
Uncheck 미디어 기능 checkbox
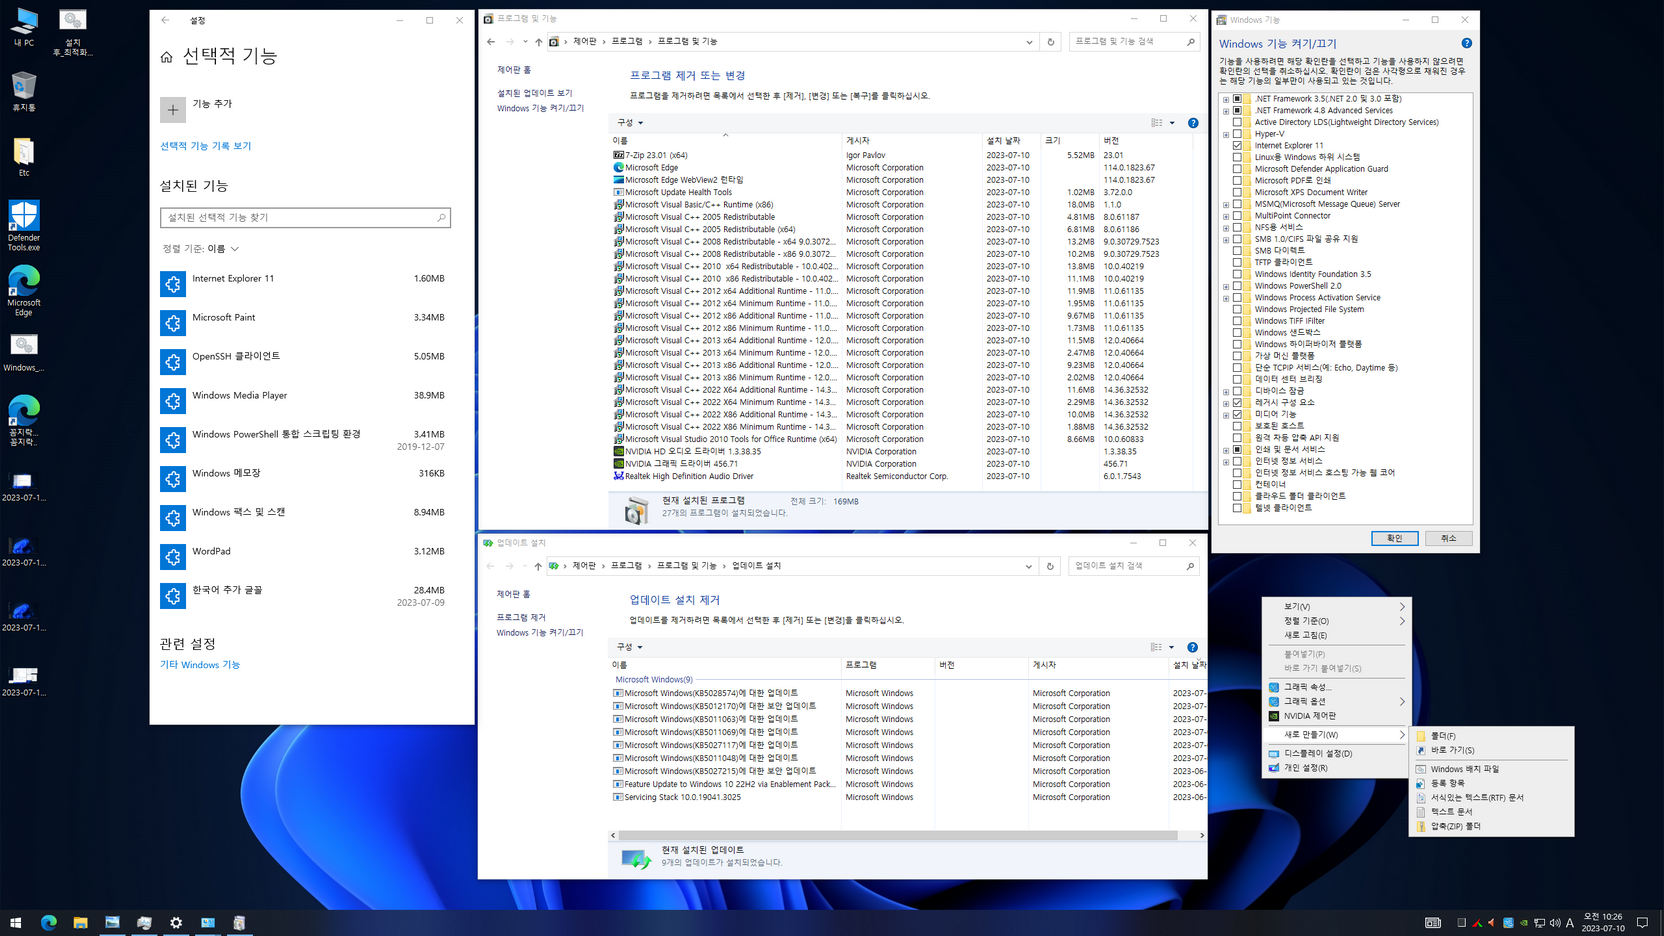pyautogui.click(x=1237, y=414)
